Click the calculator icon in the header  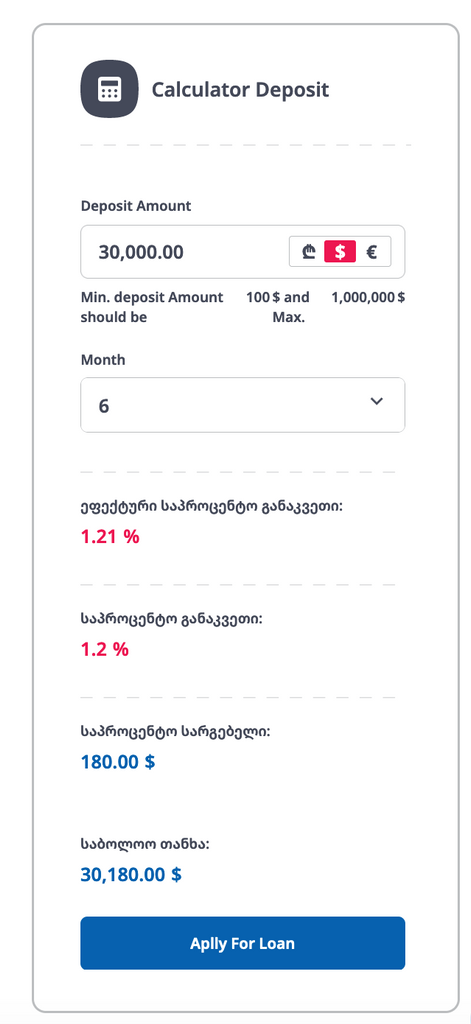109,89
